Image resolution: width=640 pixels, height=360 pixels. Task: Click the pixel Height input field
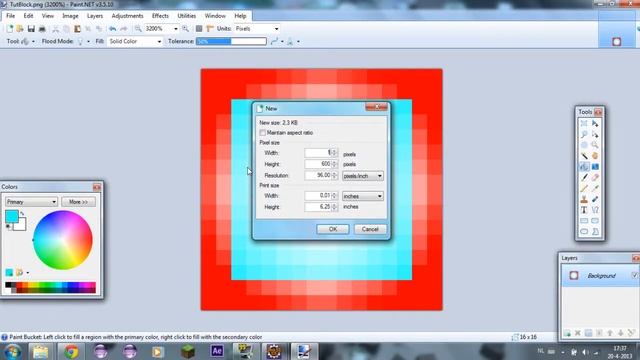318,164
